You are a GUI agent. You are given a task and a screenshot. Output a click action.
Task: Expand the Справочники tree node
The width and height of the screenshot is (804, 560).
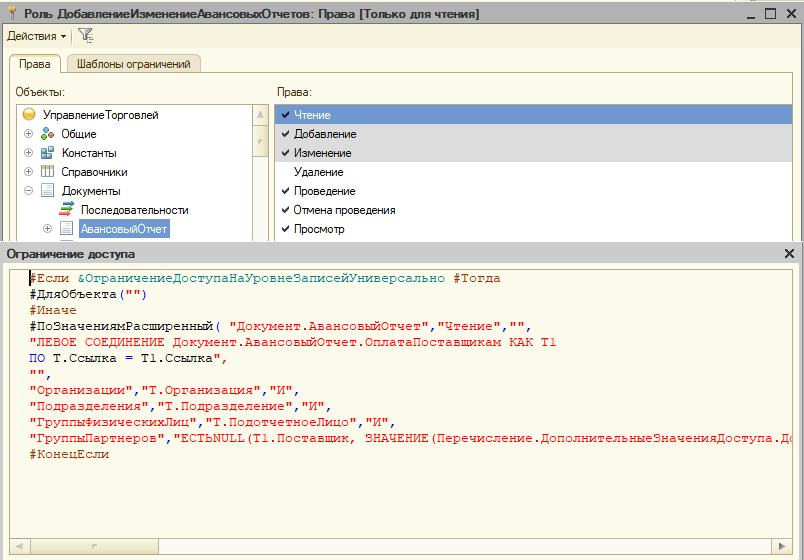tap(29, 172)
